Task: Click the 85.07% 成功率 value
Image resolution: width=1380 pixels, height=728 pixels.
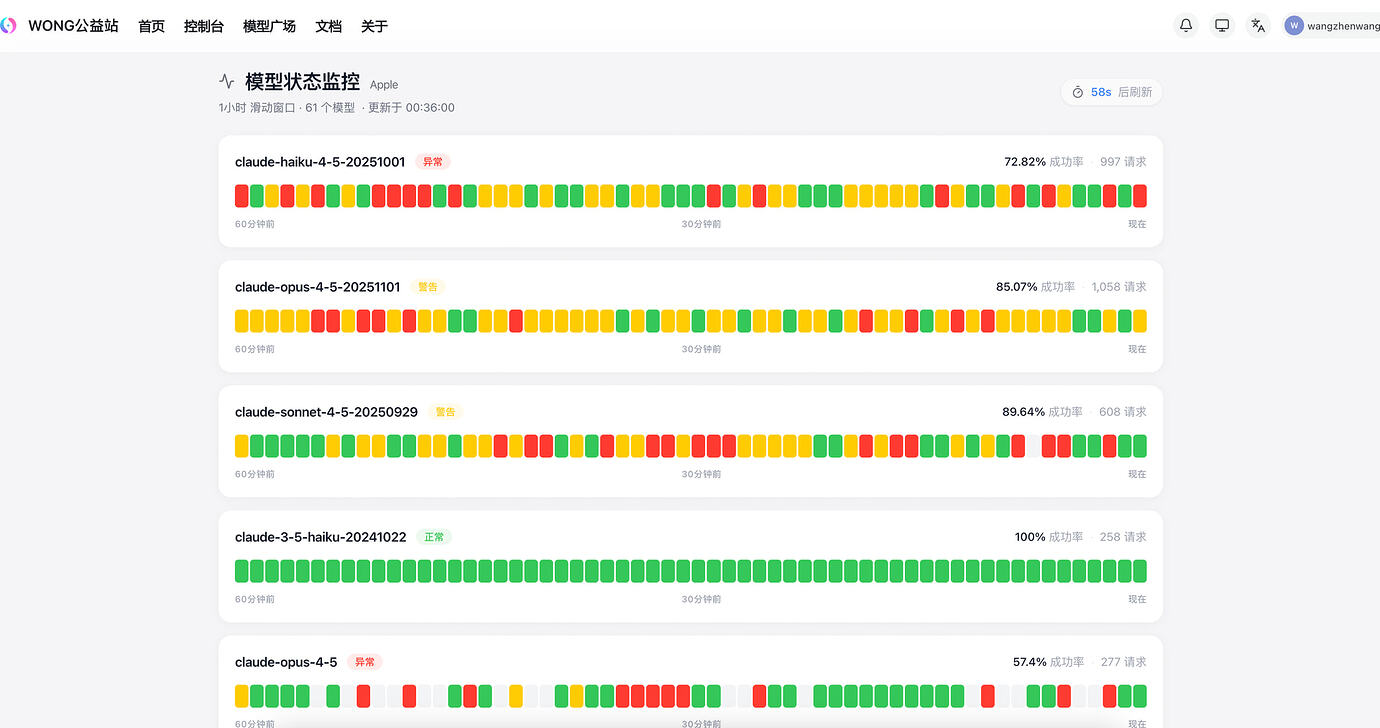Action: pos(1036,287)
